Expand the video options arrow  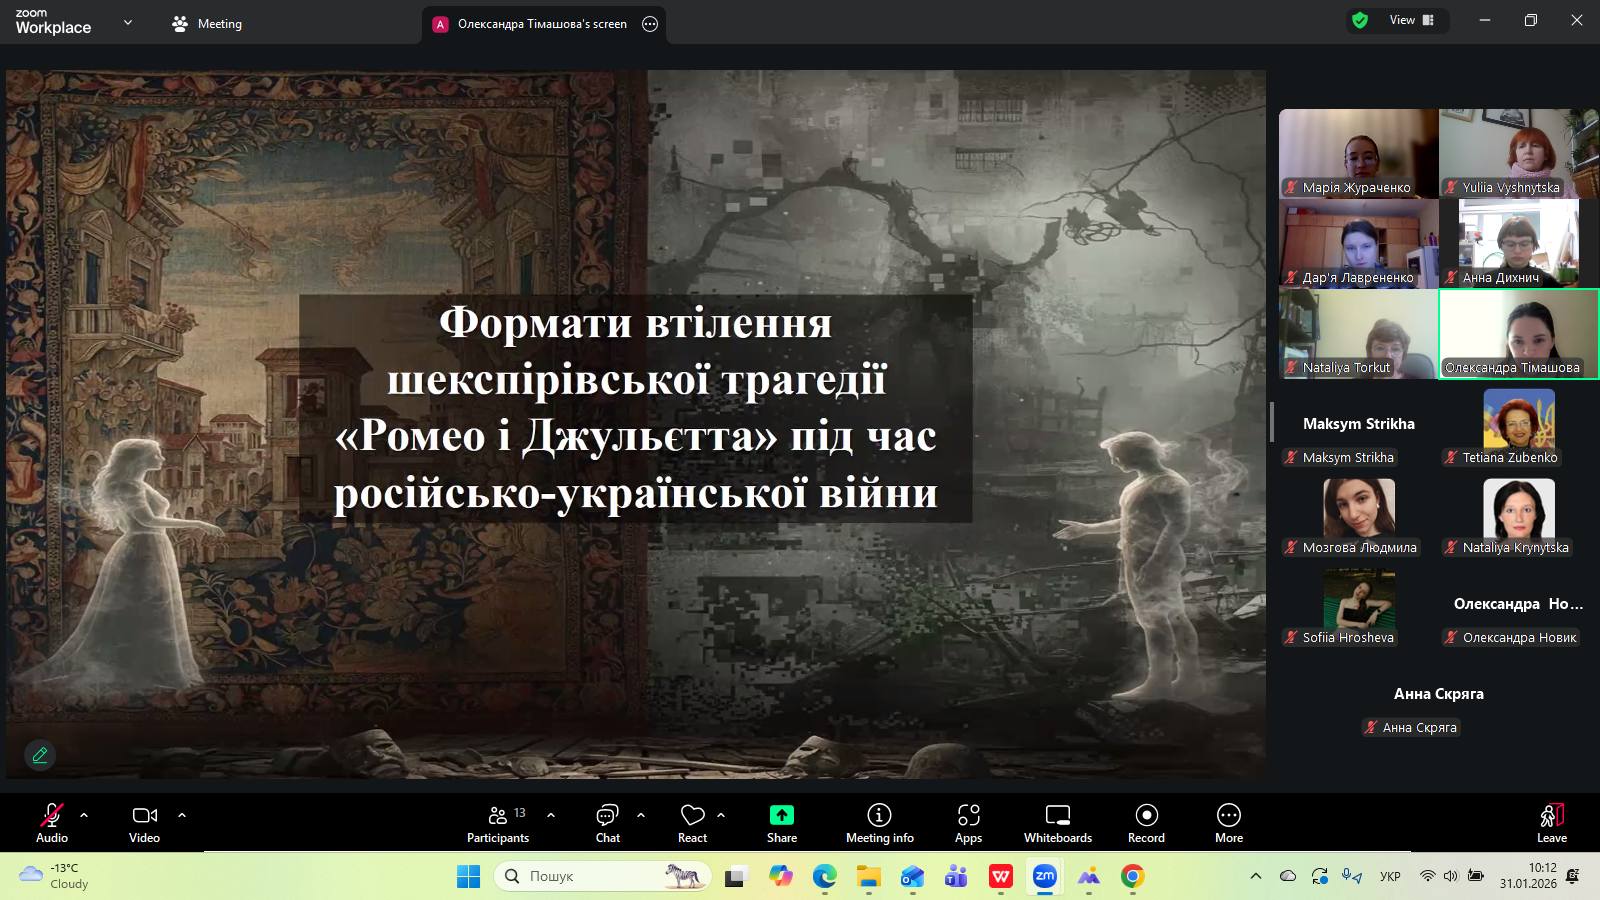[x=182, y=815]
